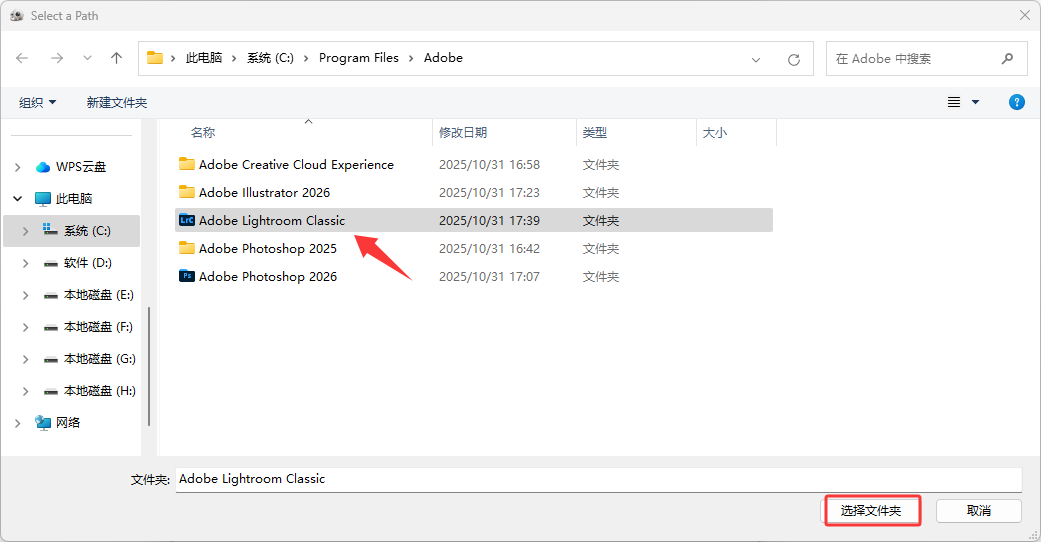The image size is (1041, 542).
Task: Close the Select a Path dialog
Action: 1024,15
